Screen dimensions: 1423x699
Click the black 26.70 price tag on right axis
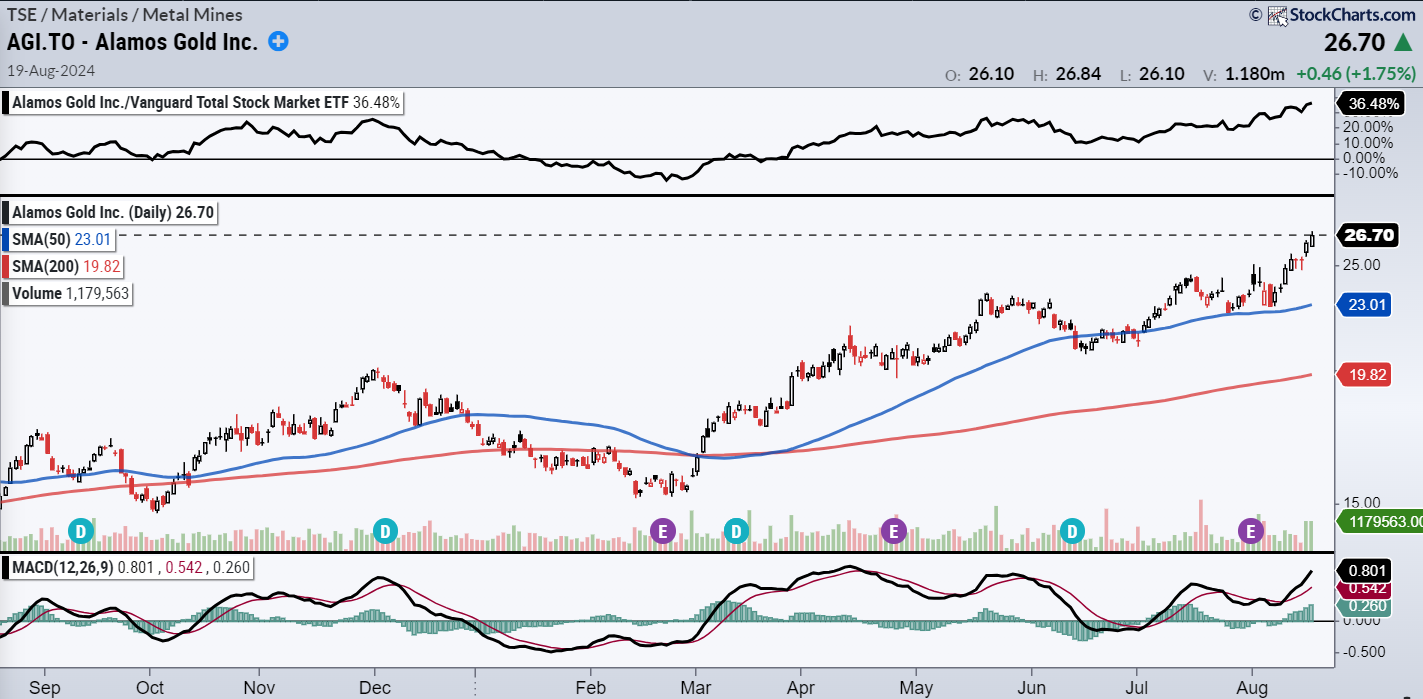pos(1368,235)
